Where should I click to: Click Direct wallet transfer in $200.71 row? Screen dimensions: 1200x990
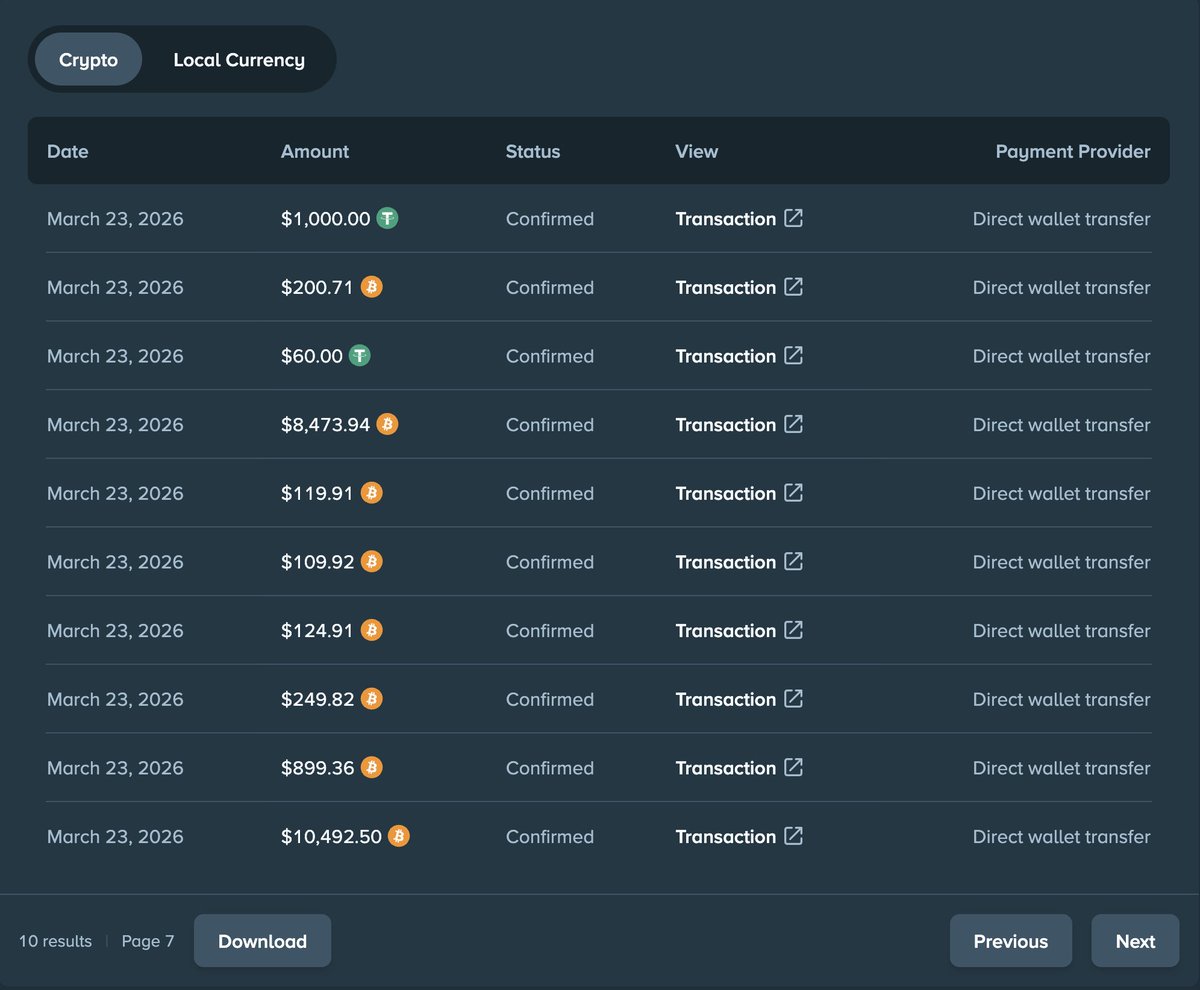pyautogui.click(x=1062, y=287)
